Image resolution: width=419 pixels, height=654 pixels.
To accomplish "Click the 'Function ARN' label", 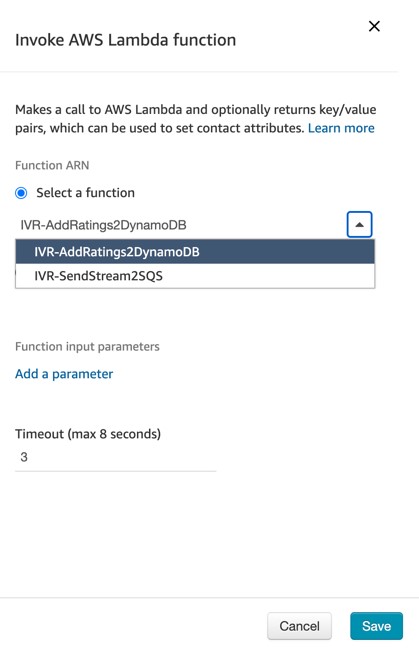I will [x=52, y=166].
